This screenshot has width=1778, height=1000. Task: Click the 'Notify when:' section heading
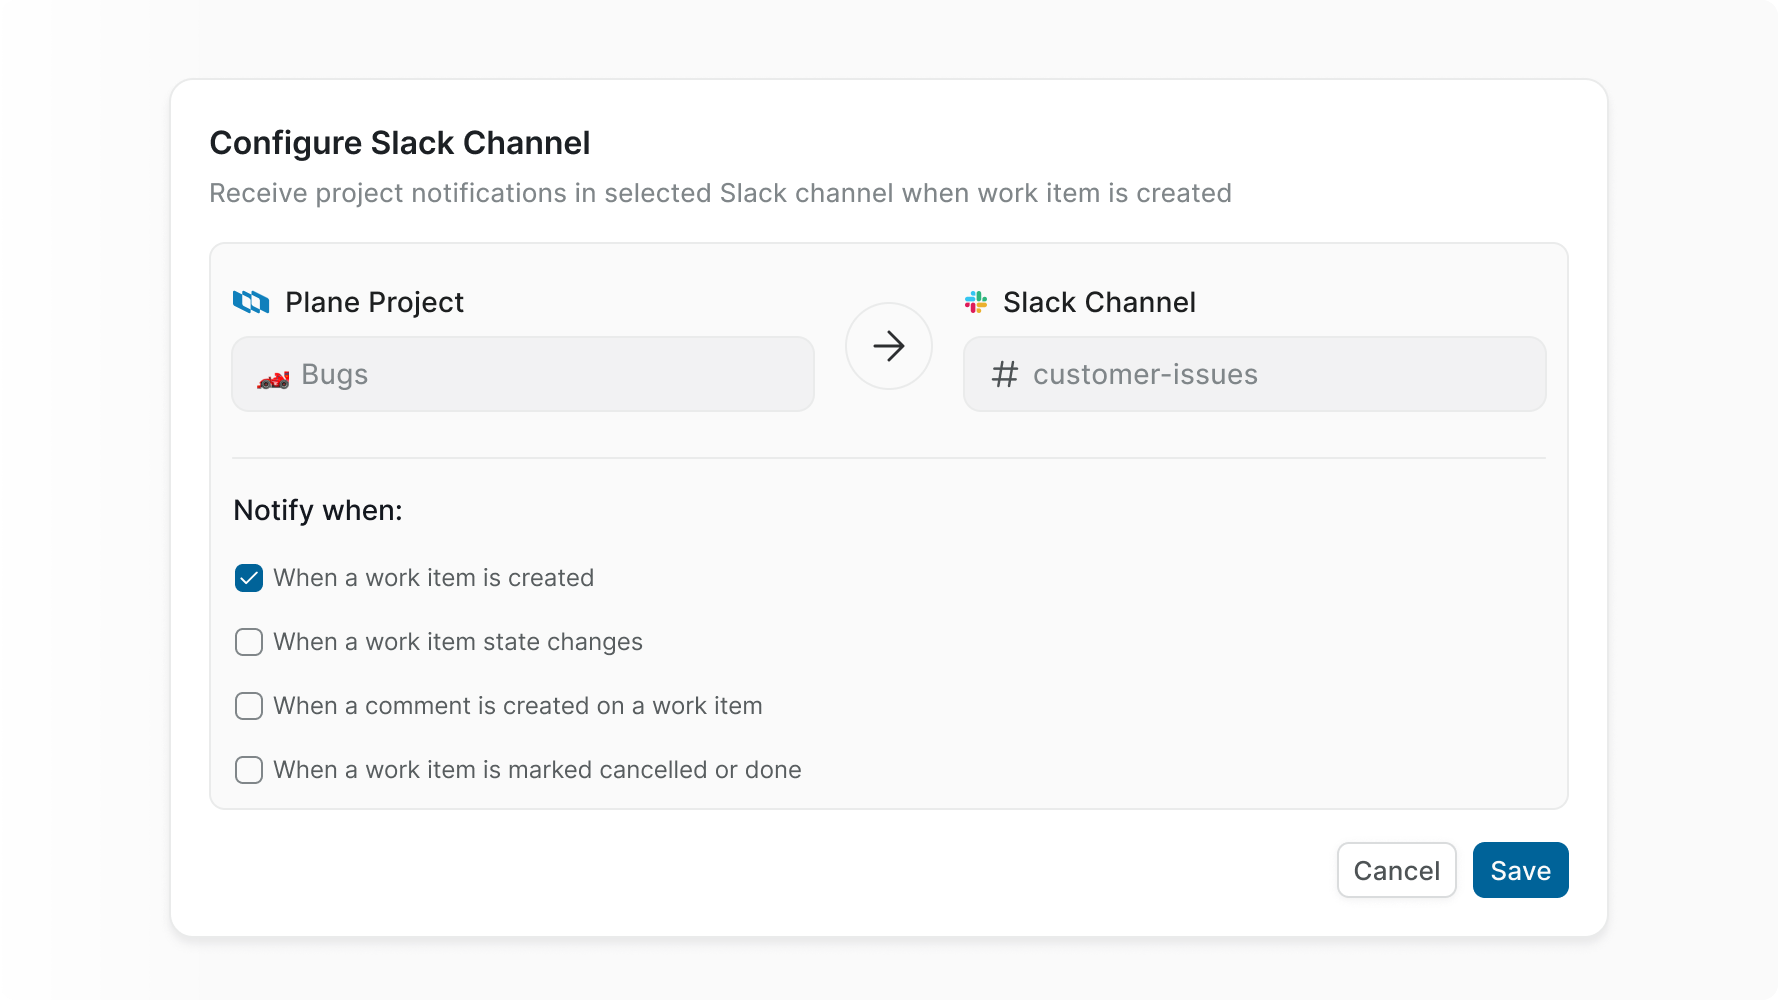(x=317, y=510)
